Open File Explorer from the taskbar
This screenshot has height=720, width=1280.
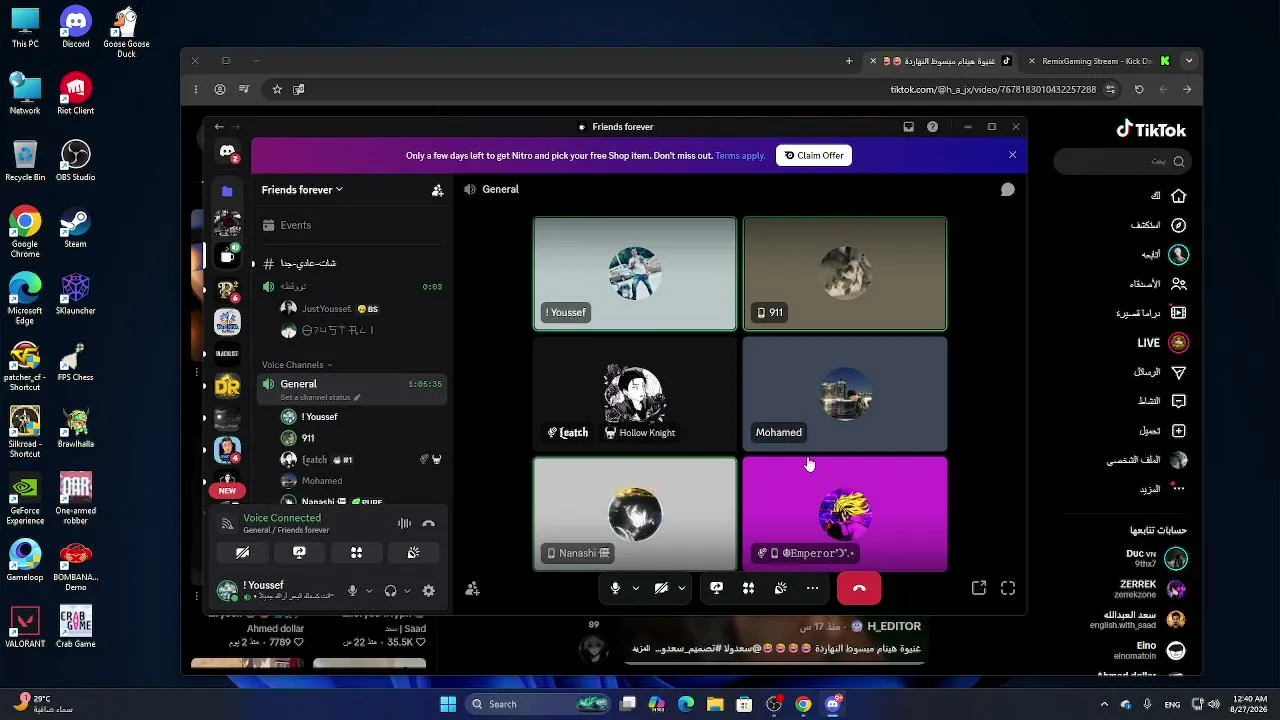coord(715,704)
